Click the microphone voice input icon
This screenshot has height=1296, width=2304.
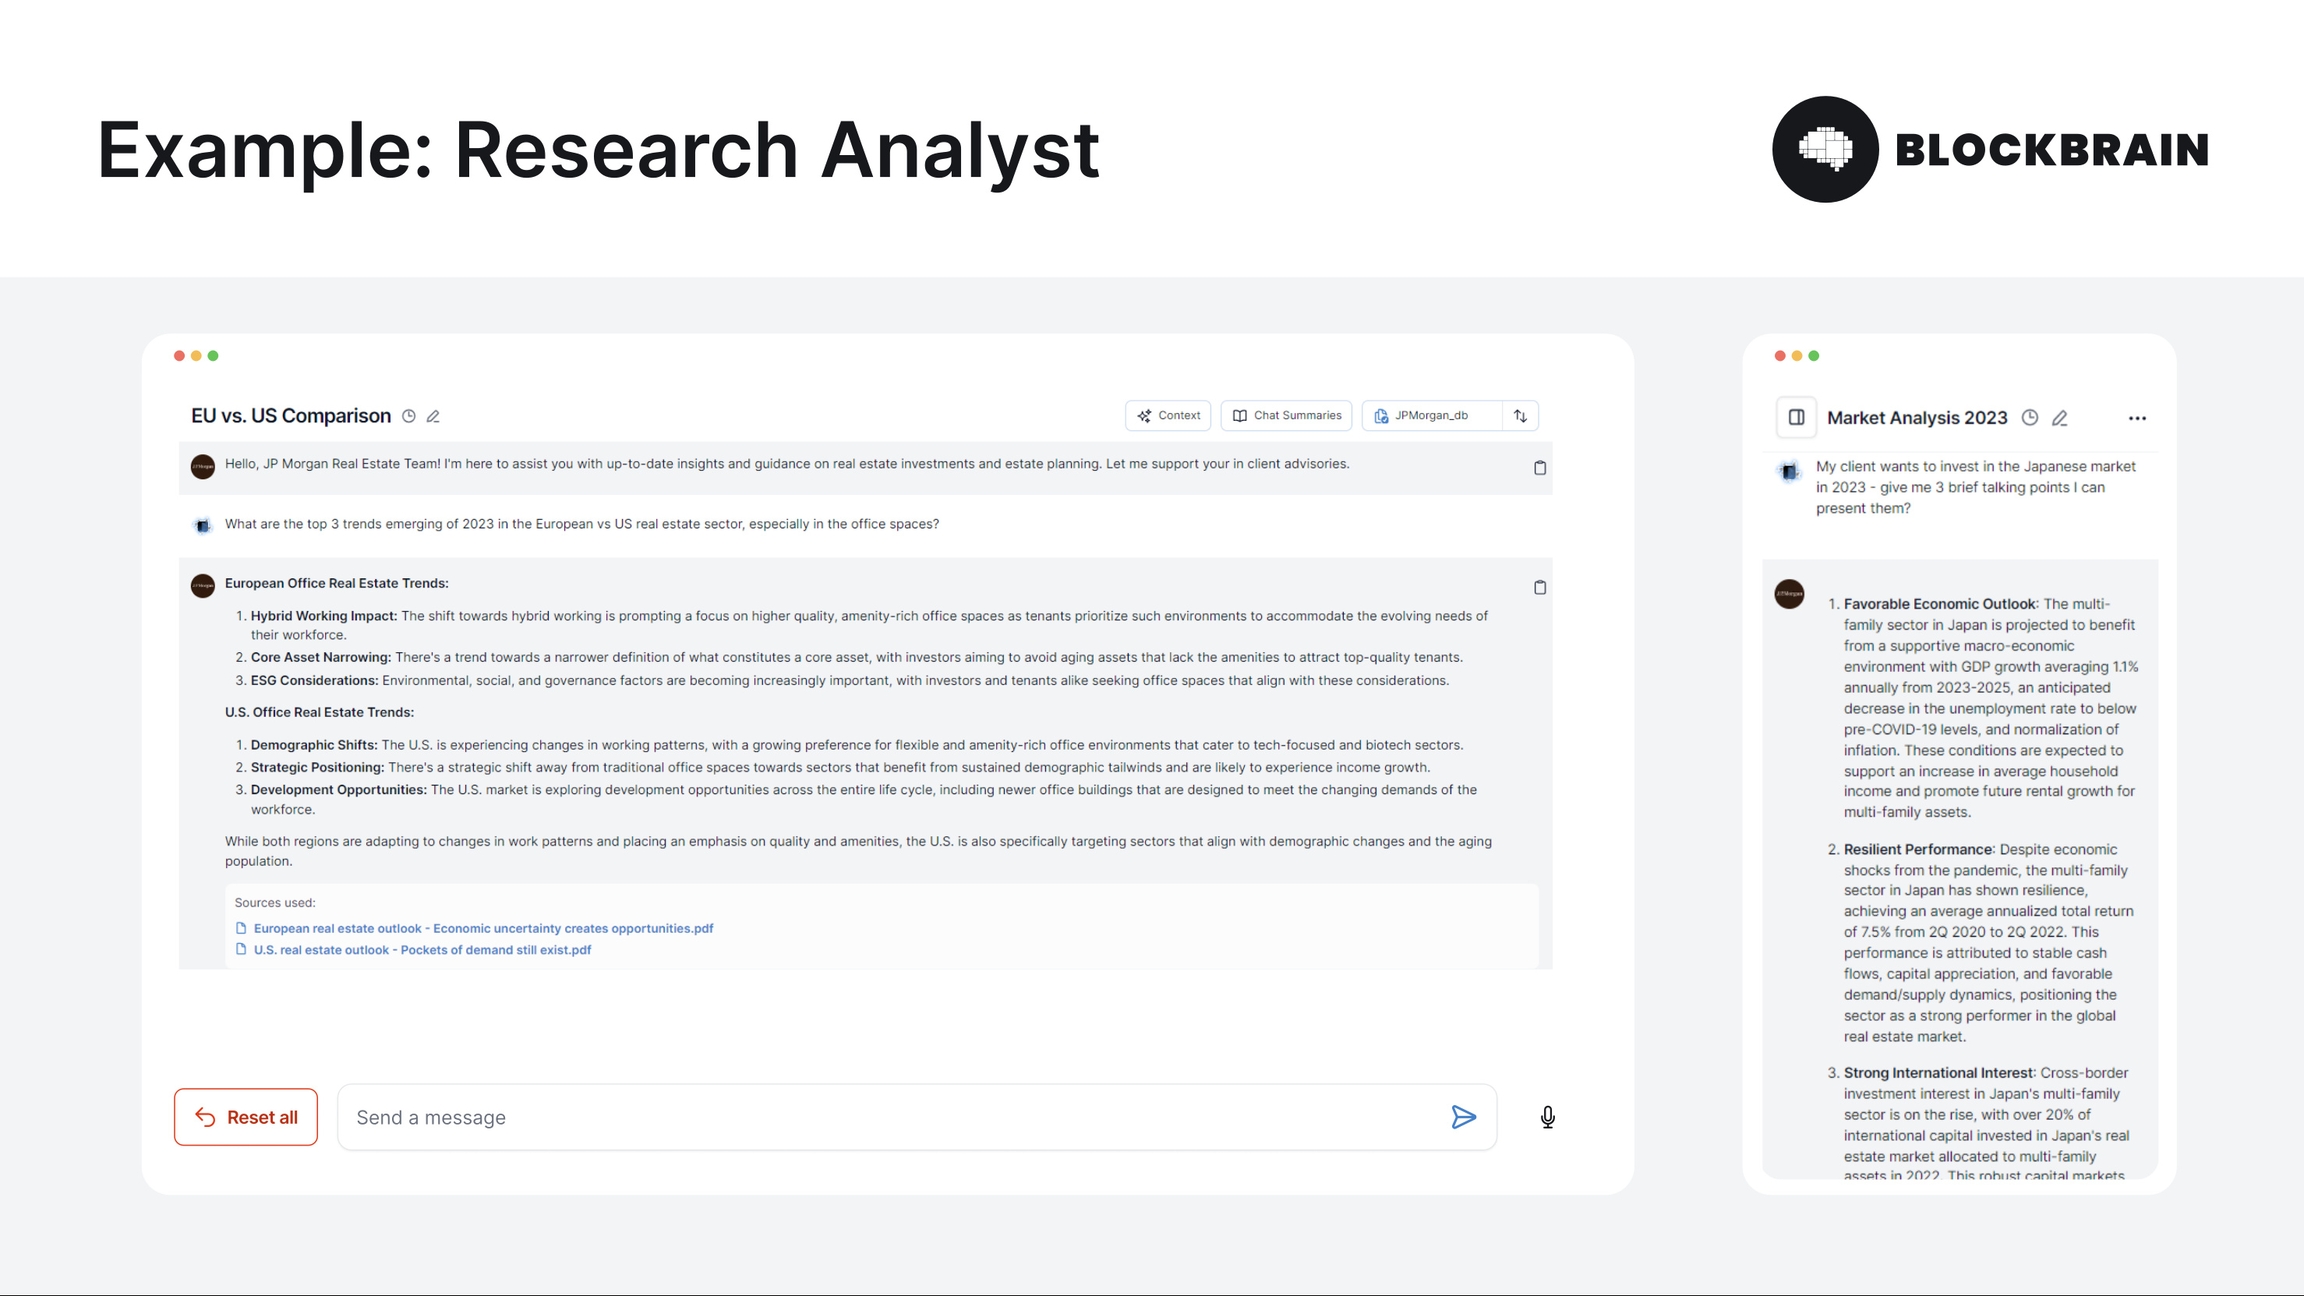(x=1547, y=1117)
